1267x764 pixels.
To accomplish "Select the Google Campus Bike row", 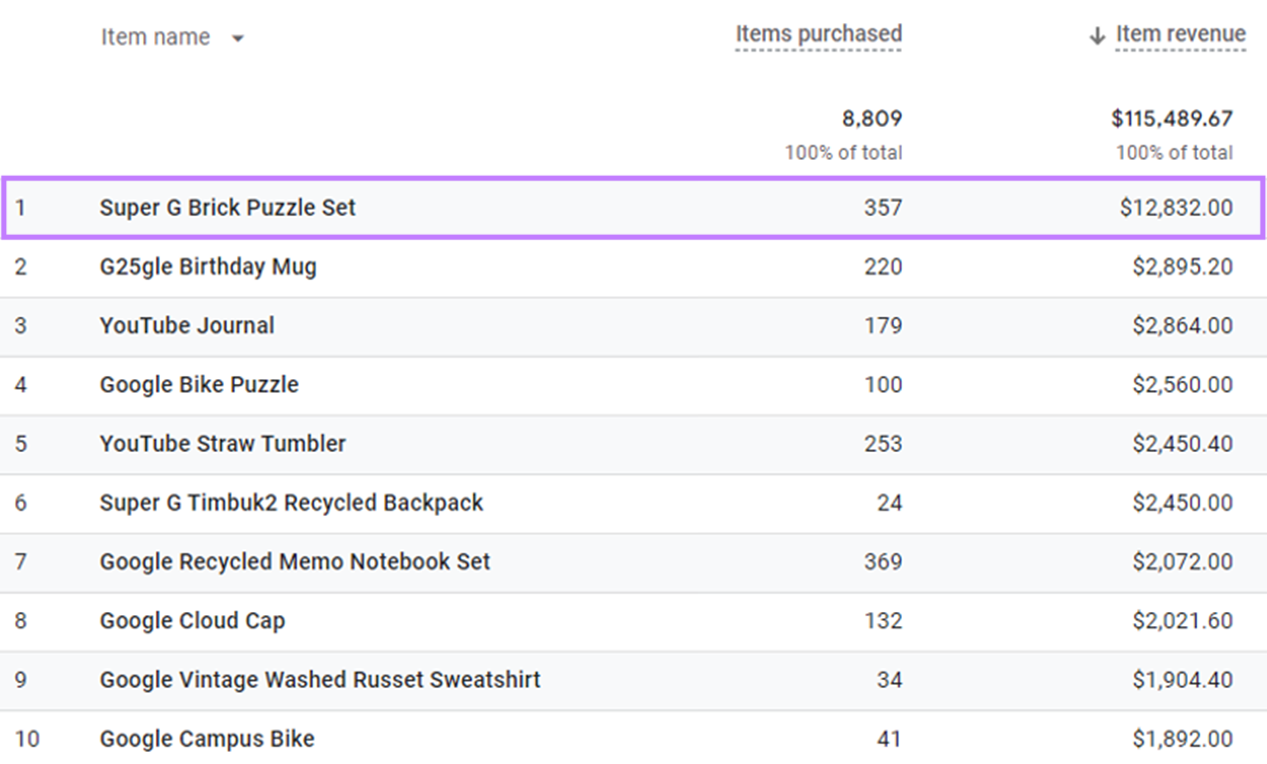I will click(x=206, y=738).
